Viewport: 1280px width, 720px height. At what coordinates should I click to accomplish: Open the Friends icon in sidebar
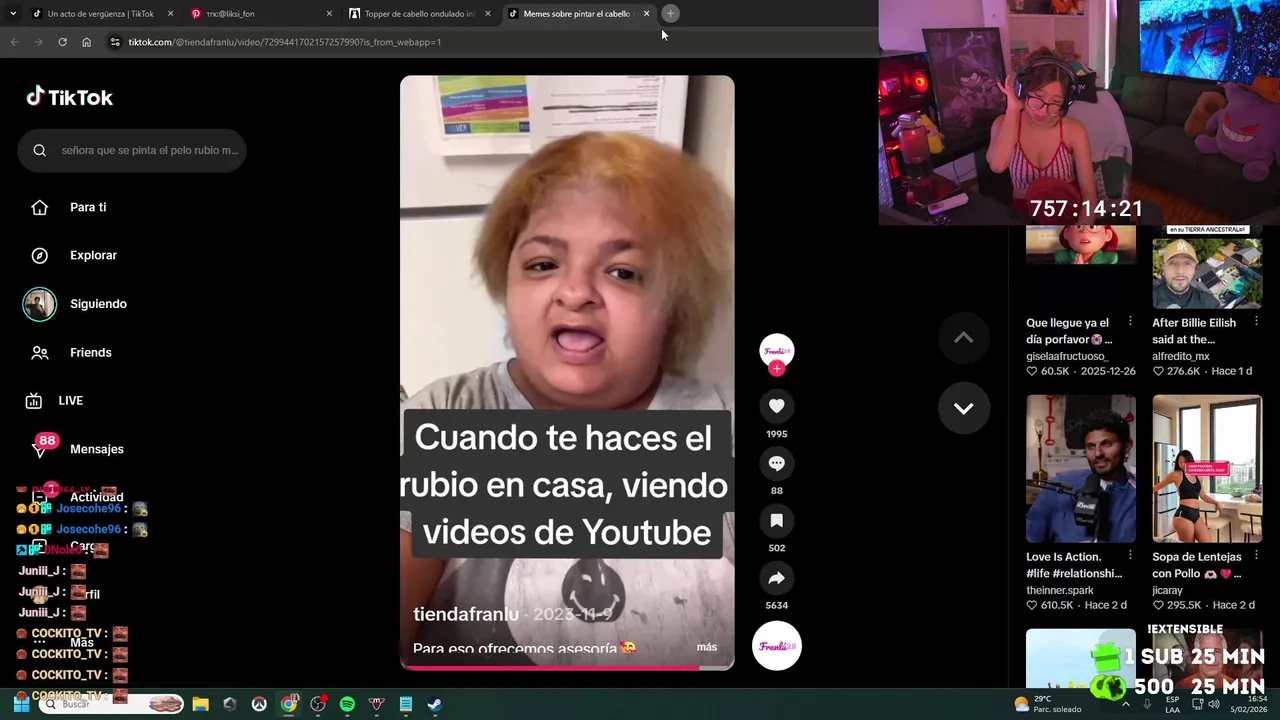(40, 352)
